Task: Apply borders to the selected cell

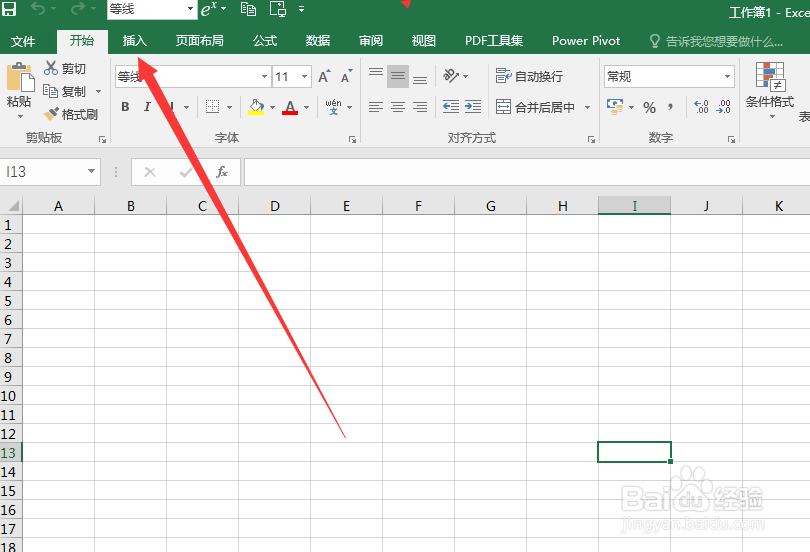Action: click(x=212, y=107)
